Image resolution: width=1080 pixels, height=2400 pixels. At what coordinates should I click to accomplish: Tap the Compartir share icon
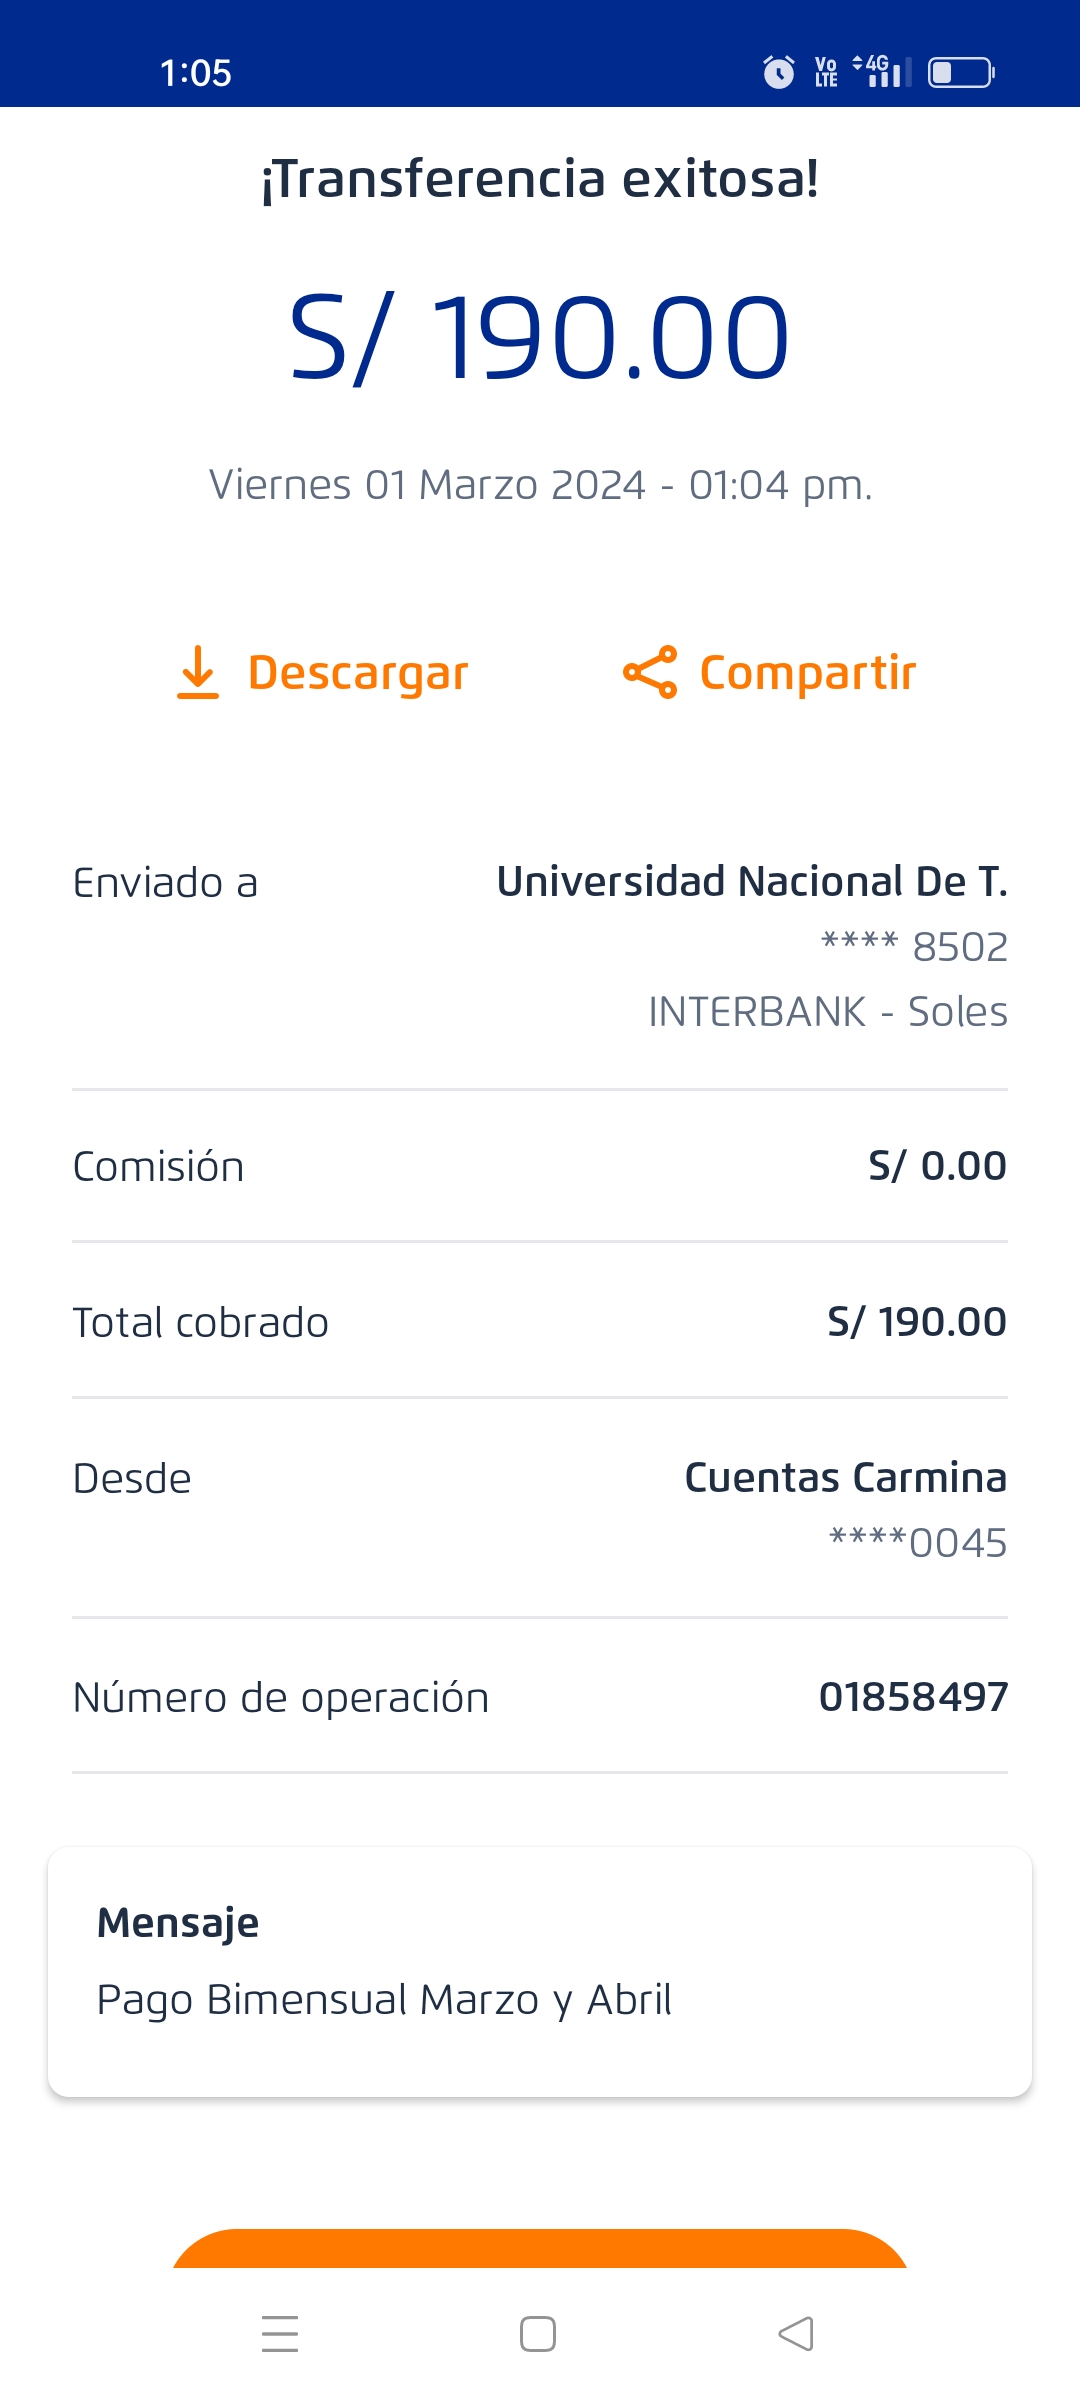tap(650, 672)
